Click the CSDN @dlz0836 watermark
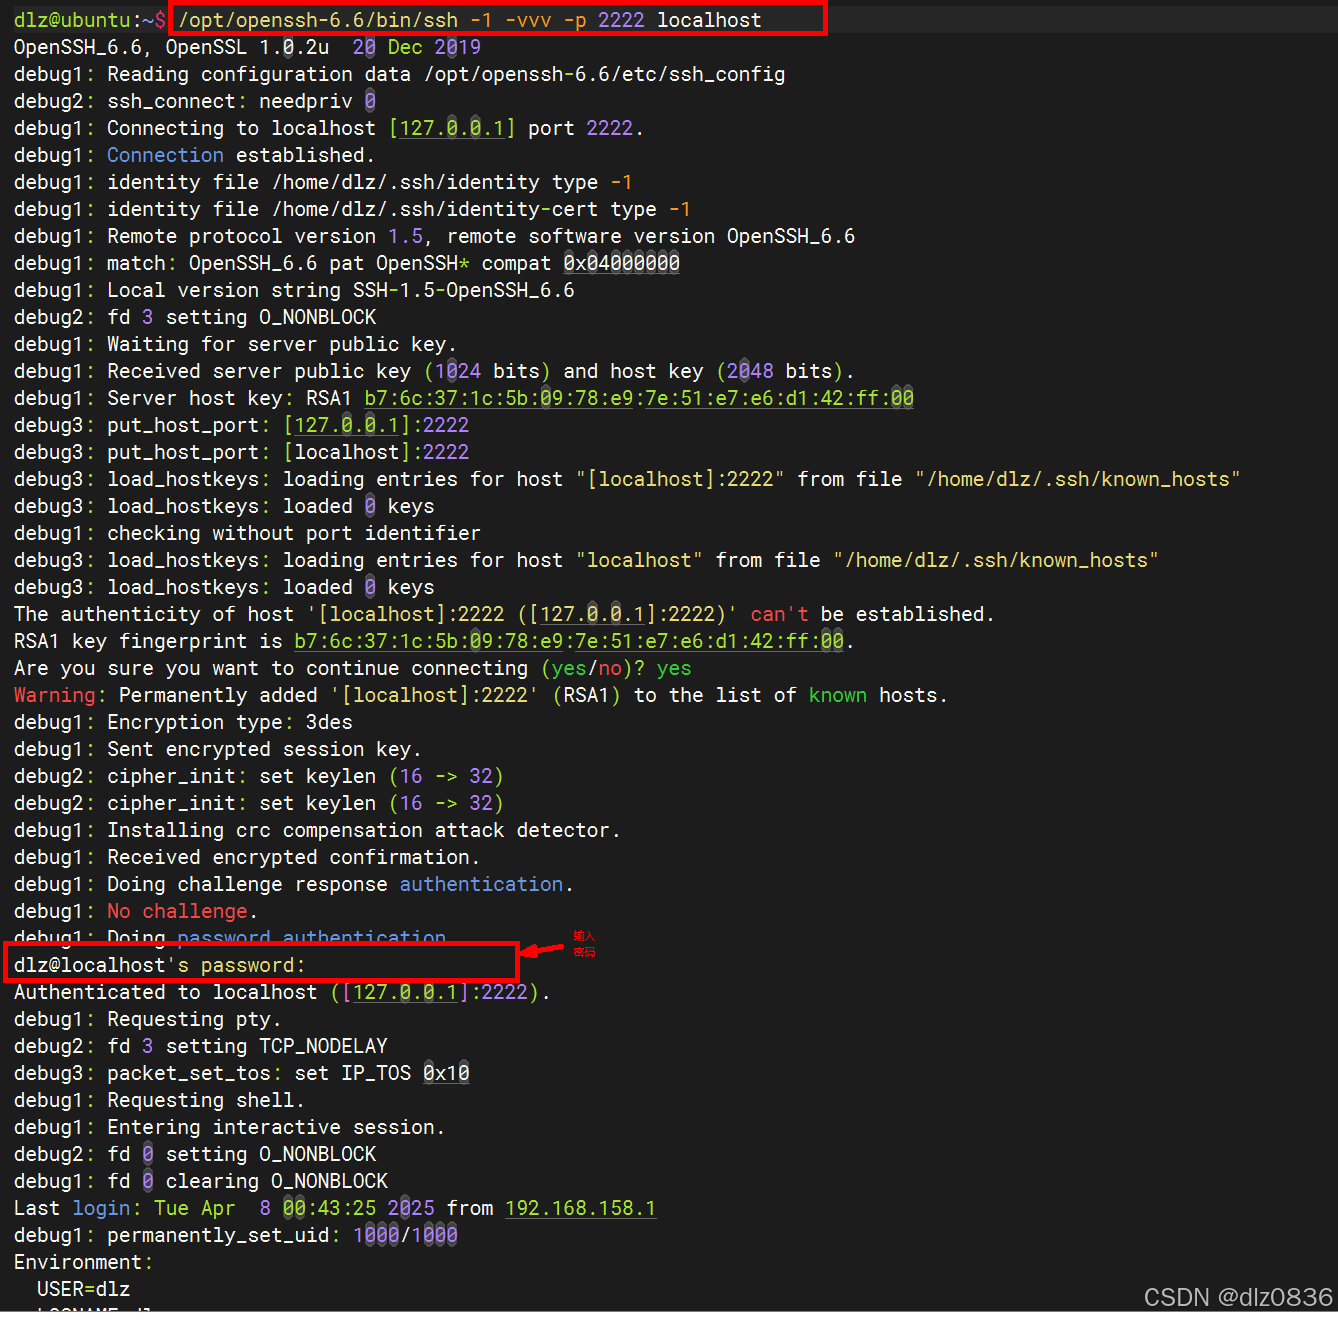This screenshot has width=1338, height=1320. coord(1240,1297)
